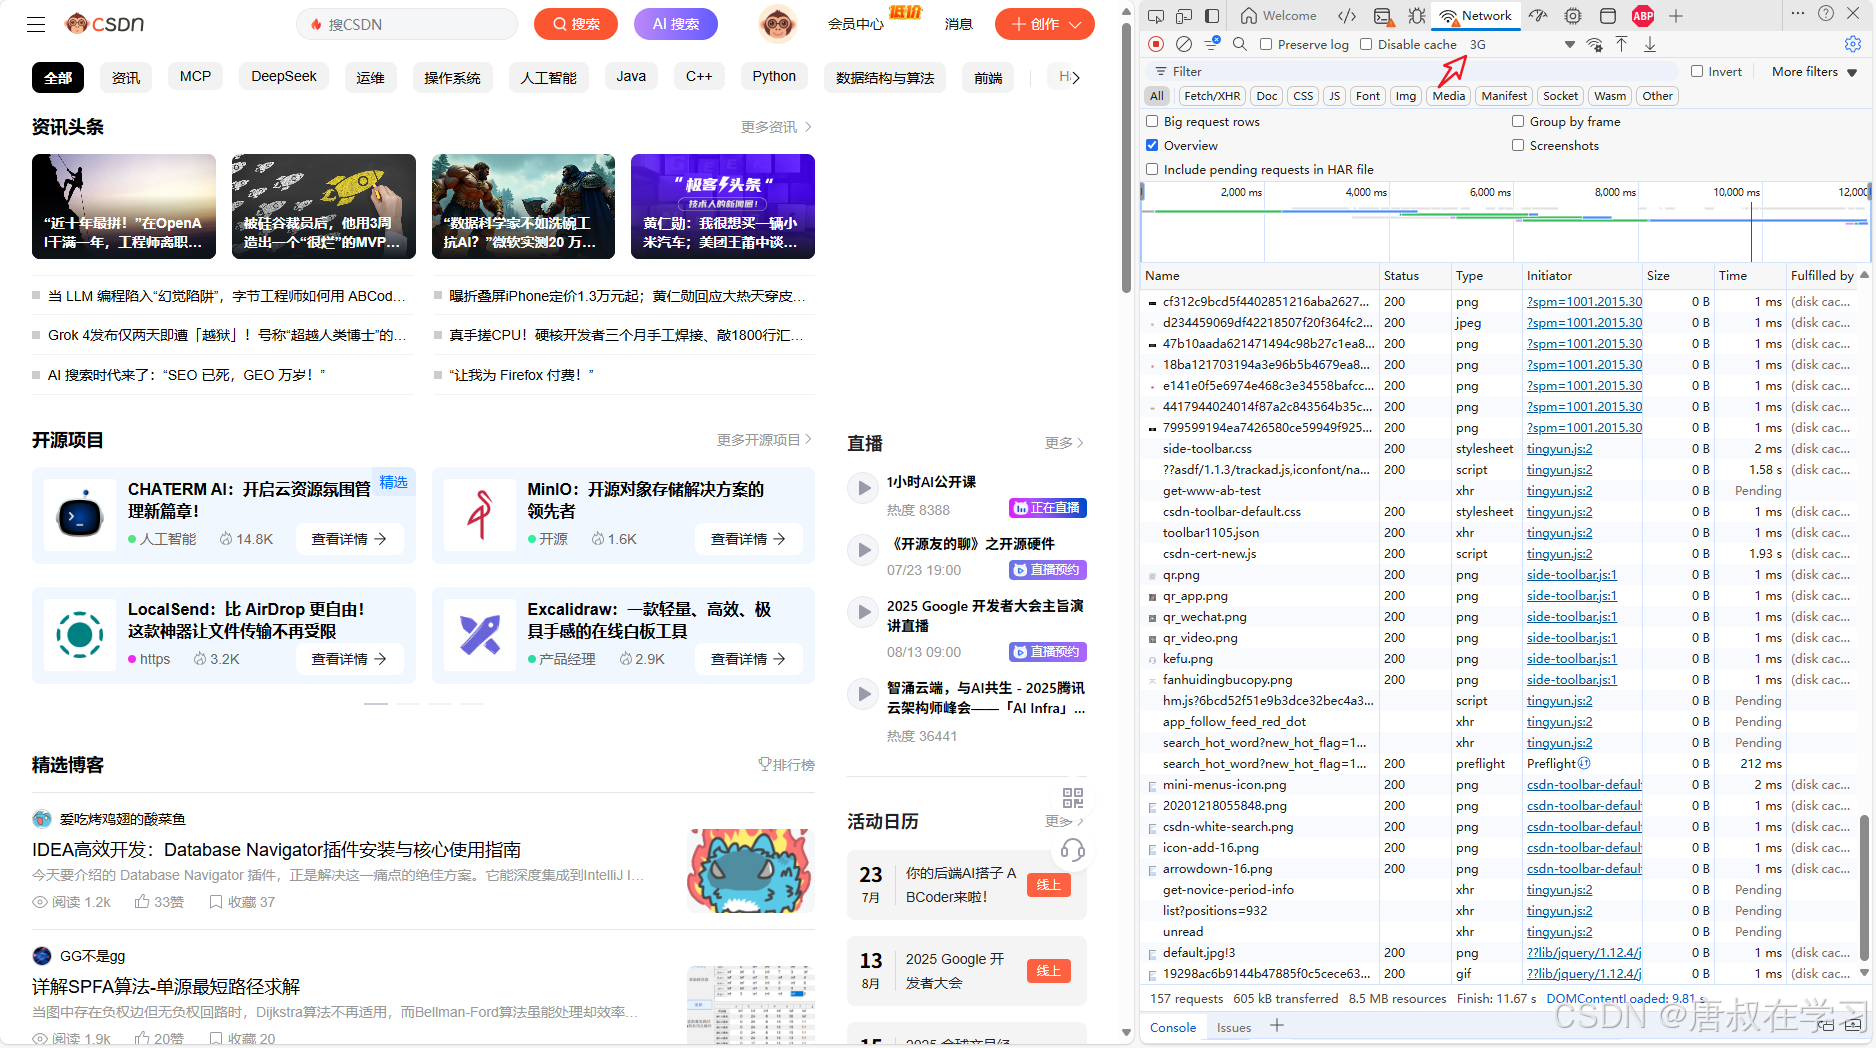
Task: Focus the 搜CSDN search field
Action: 407,24
